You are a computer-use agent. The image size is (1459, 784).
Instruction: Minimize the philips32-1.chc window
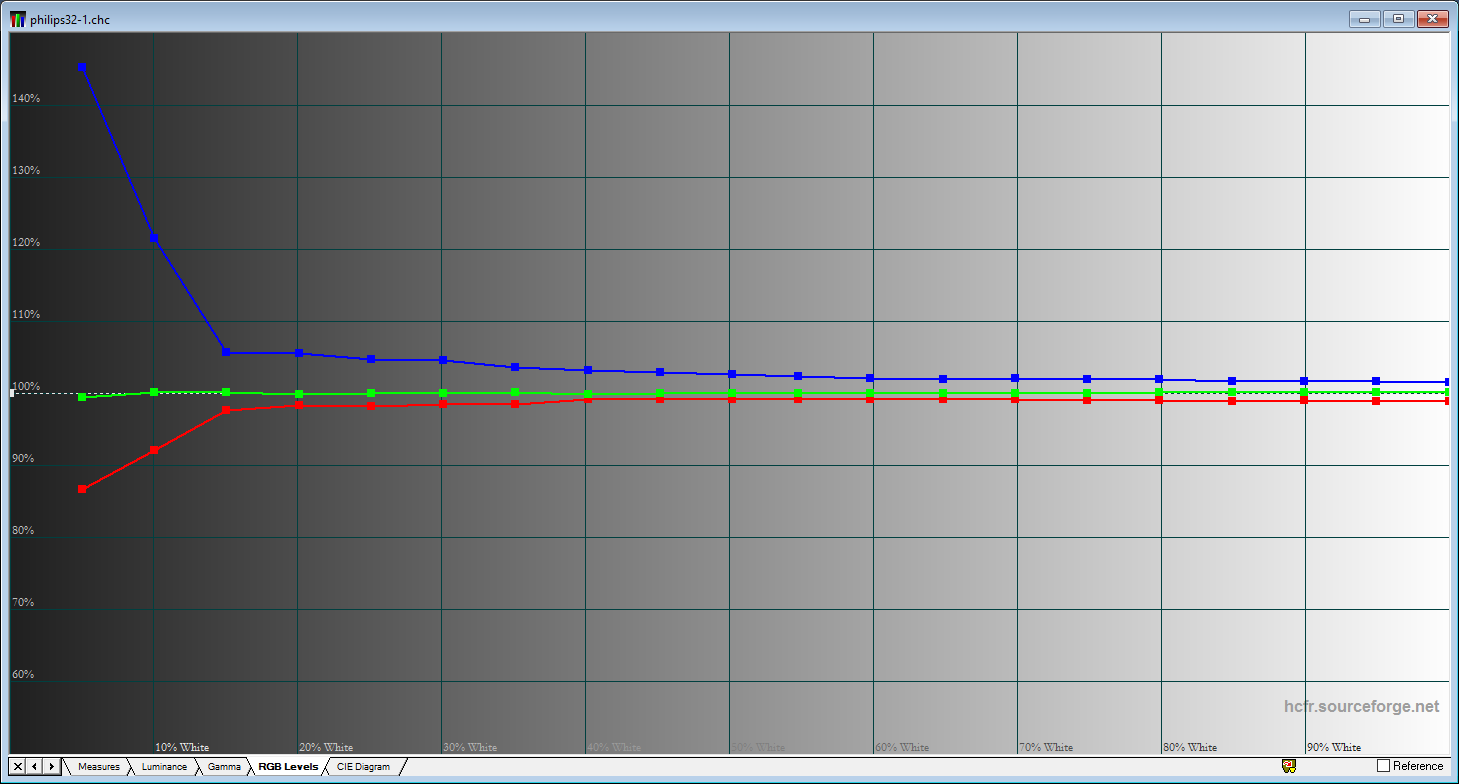1365,18
